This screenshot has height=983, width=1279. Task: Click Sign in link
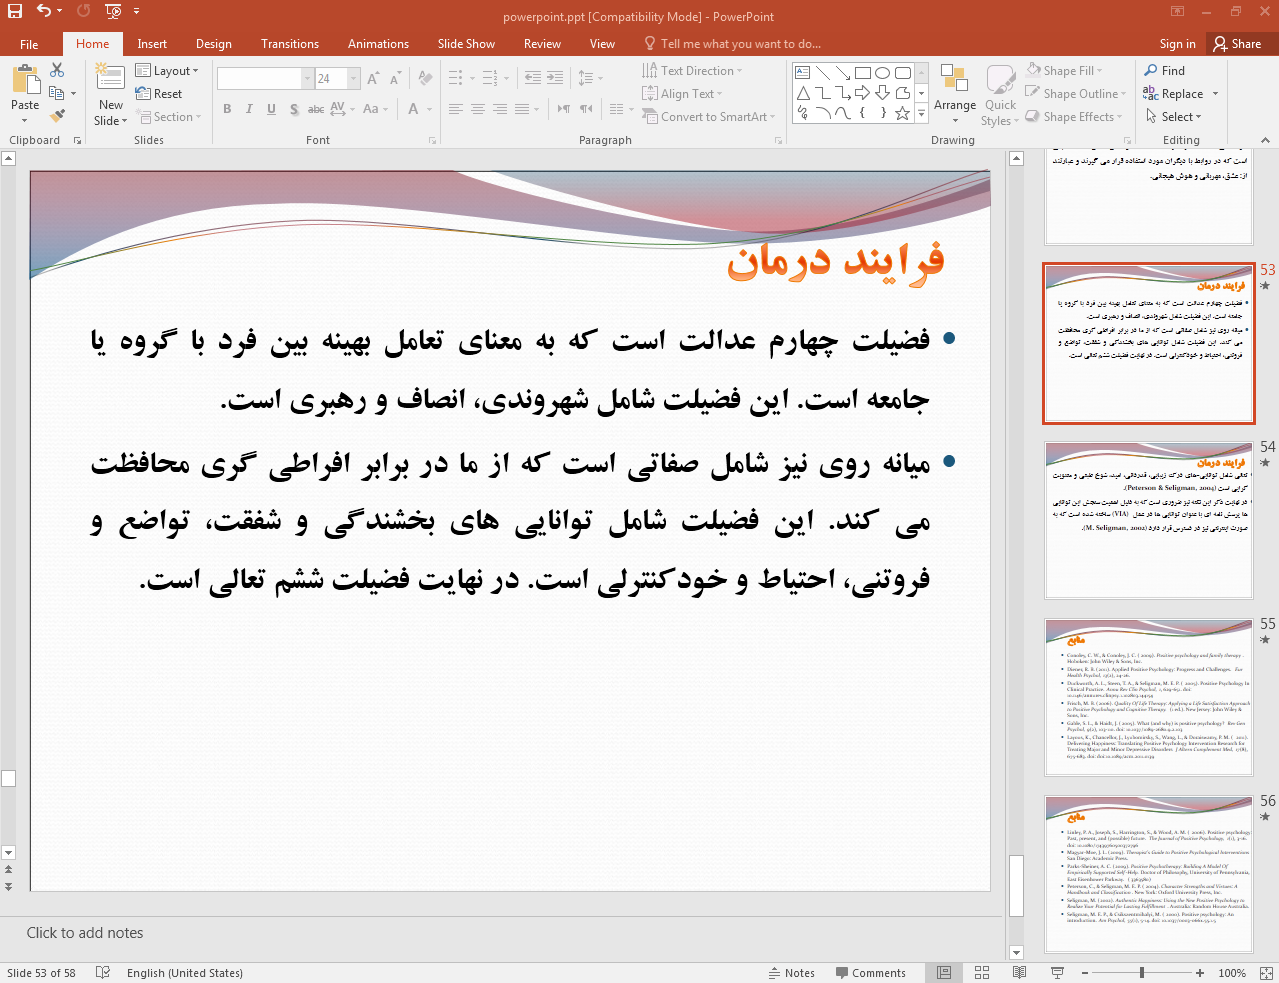tap(1177, 44)
